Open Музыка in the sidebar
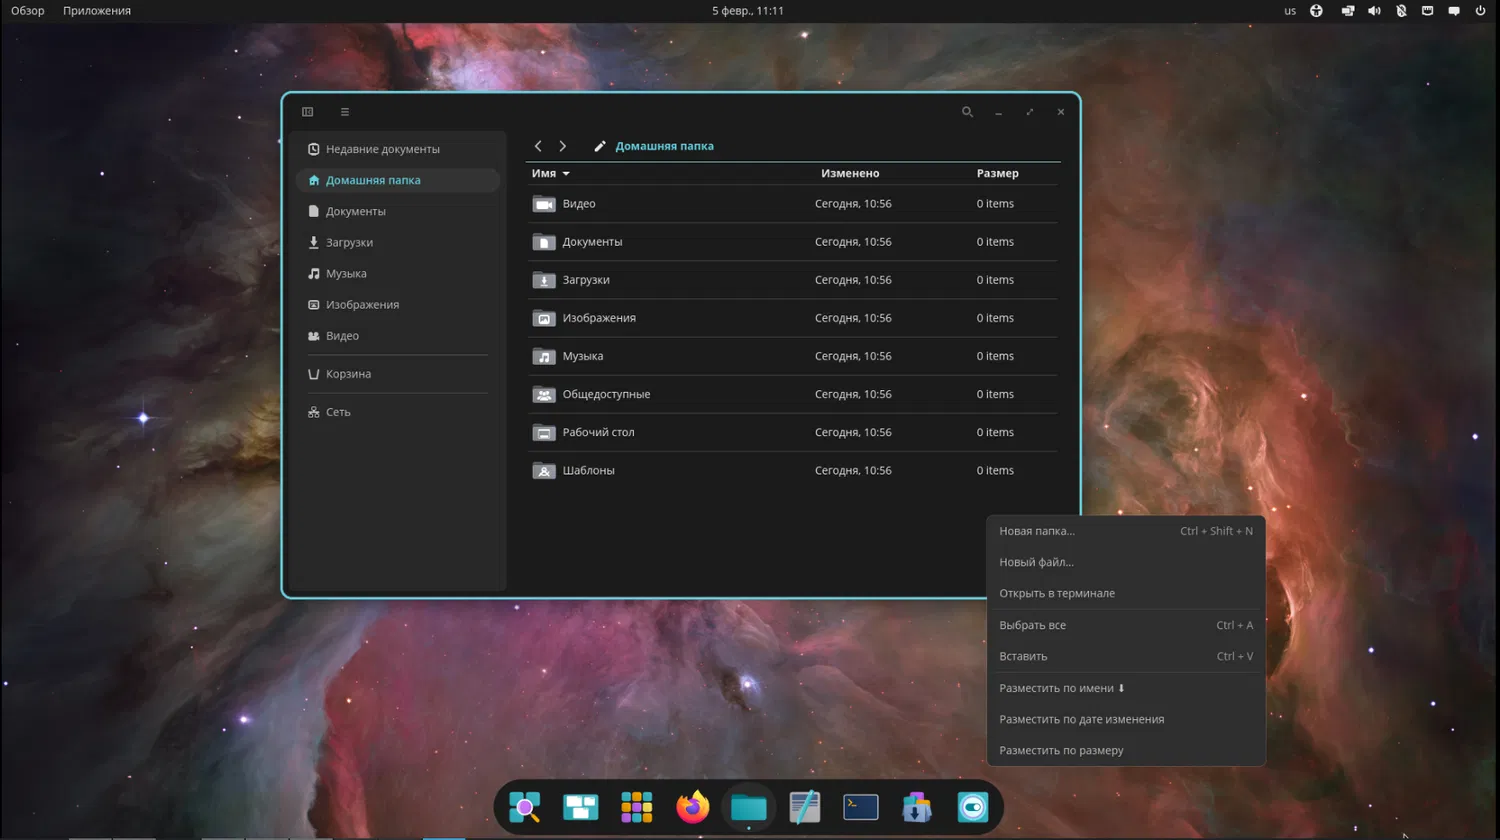The width and height of the screenshot is (1500, 840). [x=398, y=273]
